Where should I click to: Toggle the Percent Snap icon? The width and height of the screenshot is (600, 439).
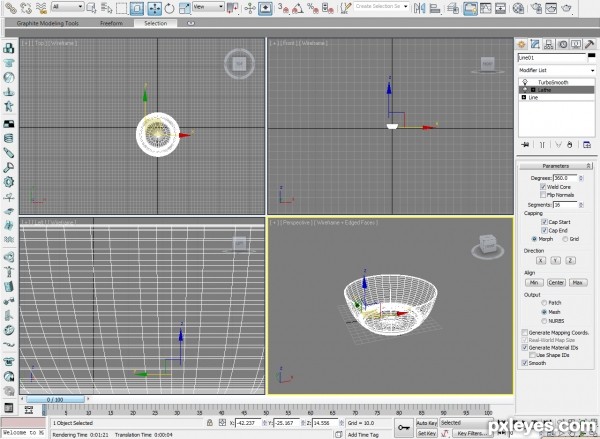coord(313,8)
